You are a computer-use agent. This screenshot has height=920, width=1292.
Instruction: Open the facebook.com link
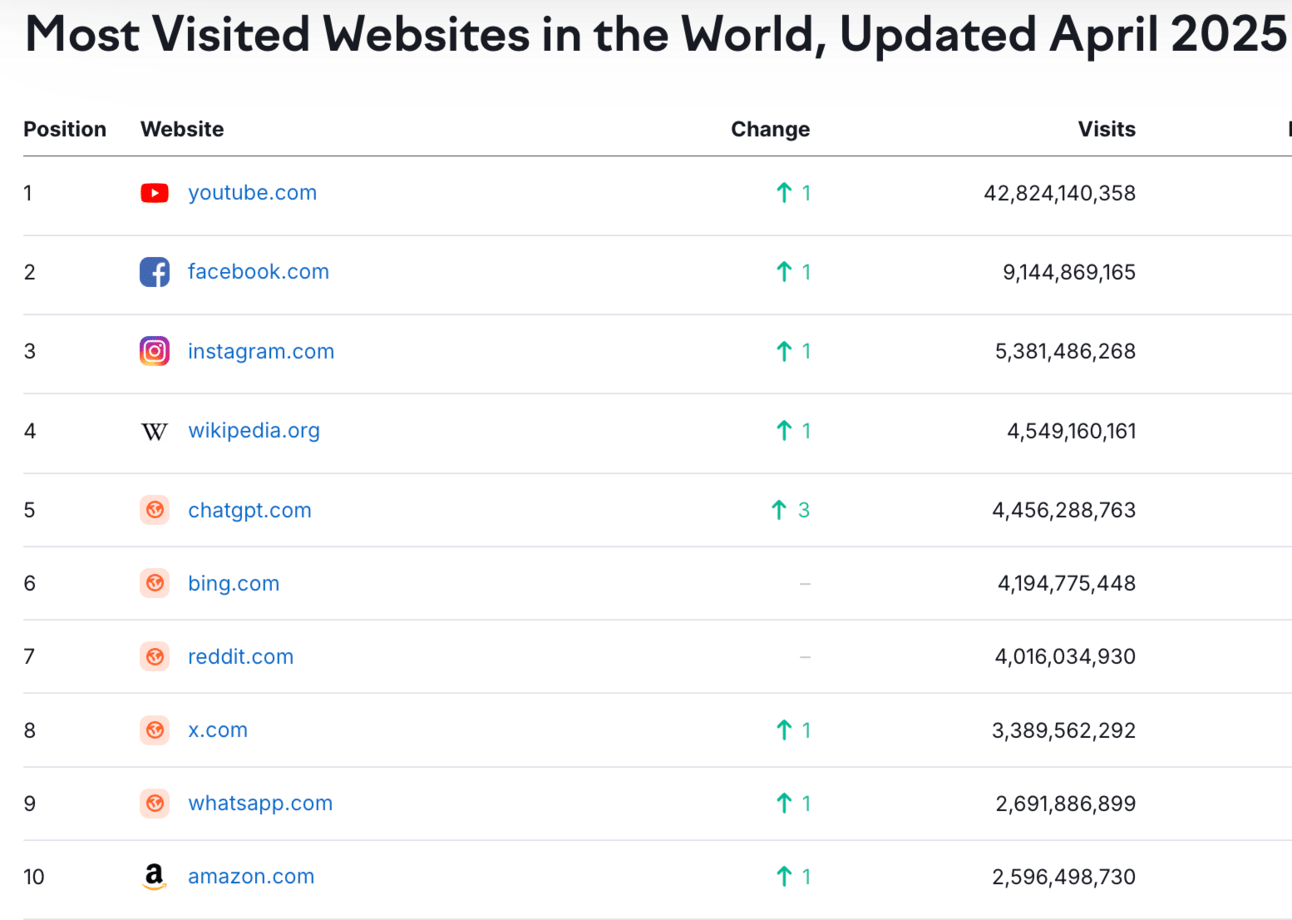258,272
